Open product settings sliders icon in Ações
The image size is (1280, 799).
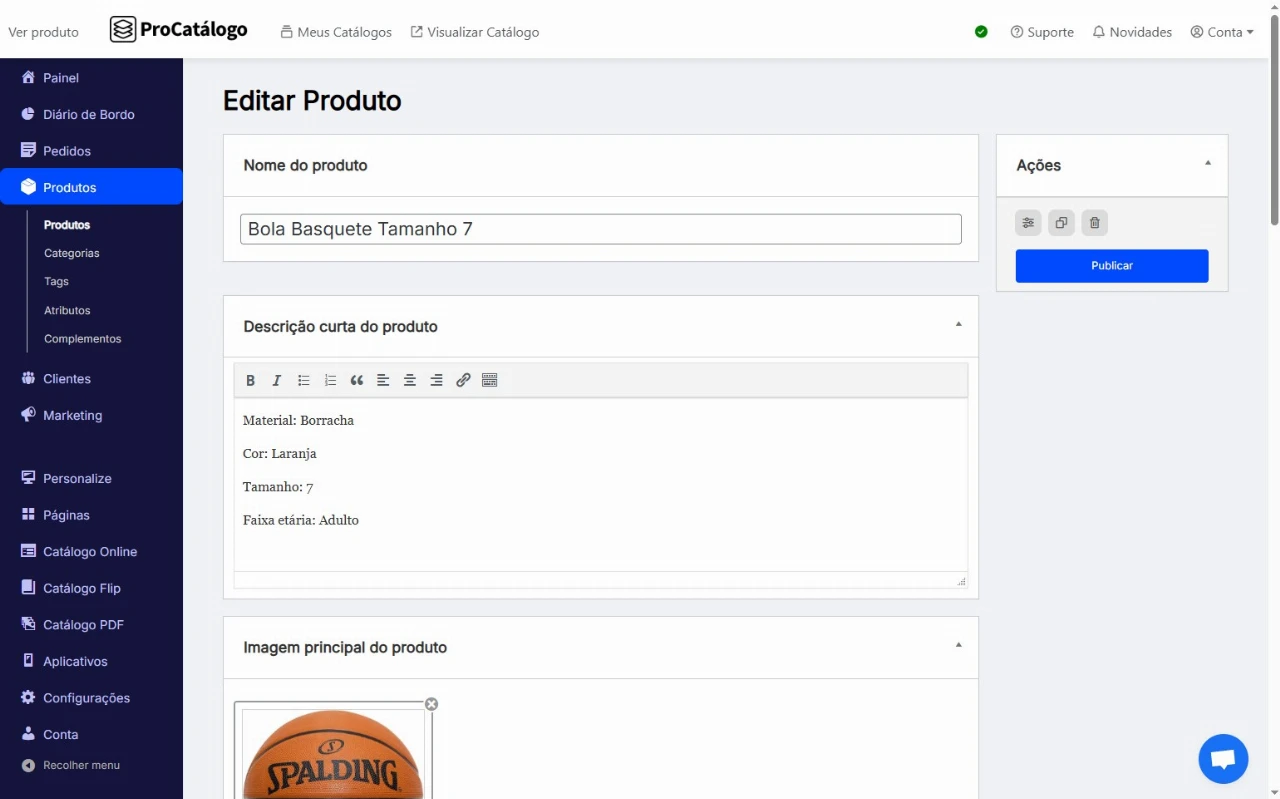click(x=1028, y=223)
